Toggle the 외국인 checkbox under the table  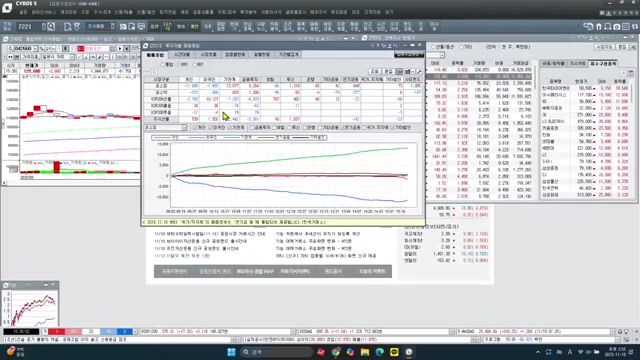211,128
